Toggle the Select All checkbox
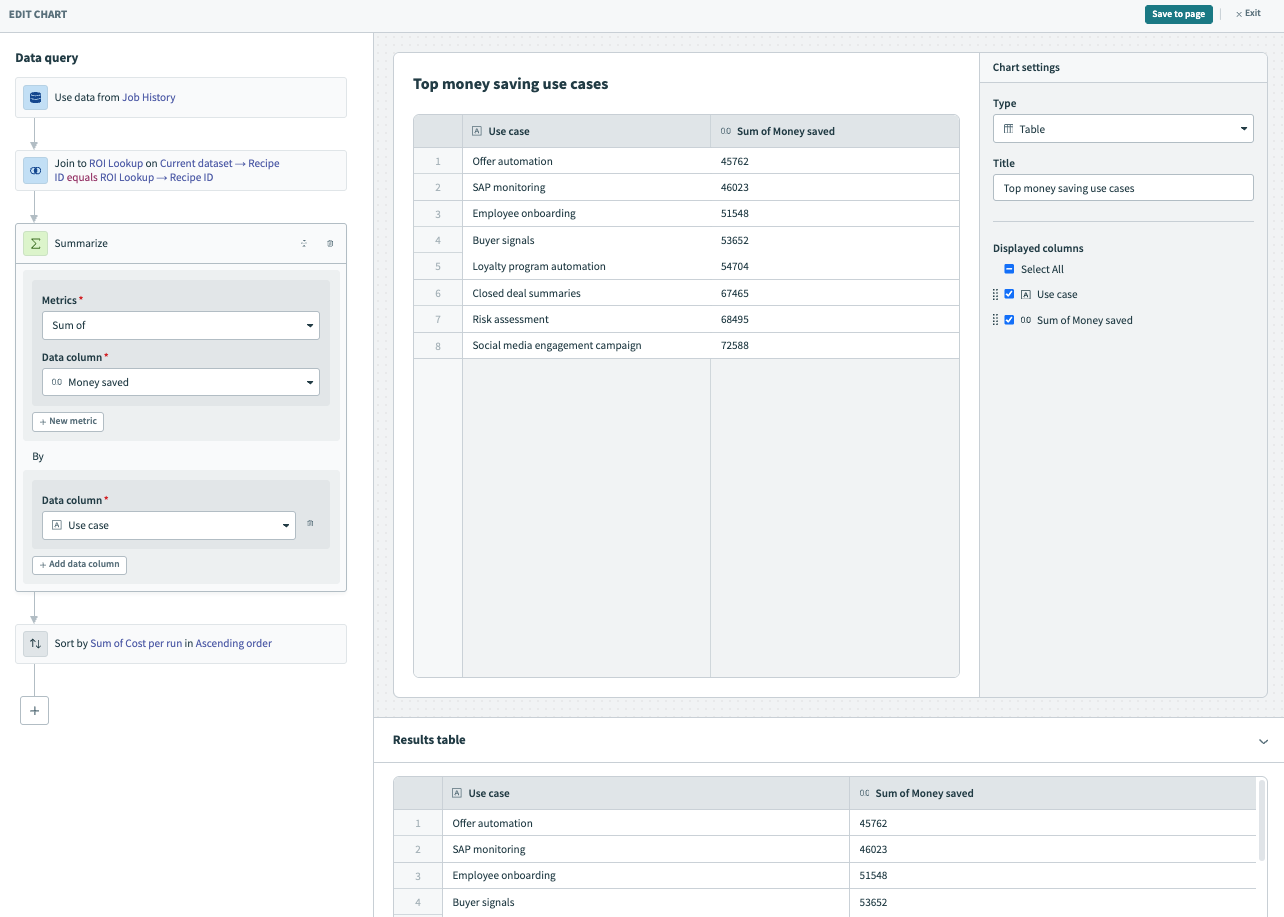This screenshot has height=917, width=1284. tap(1009, 269)
